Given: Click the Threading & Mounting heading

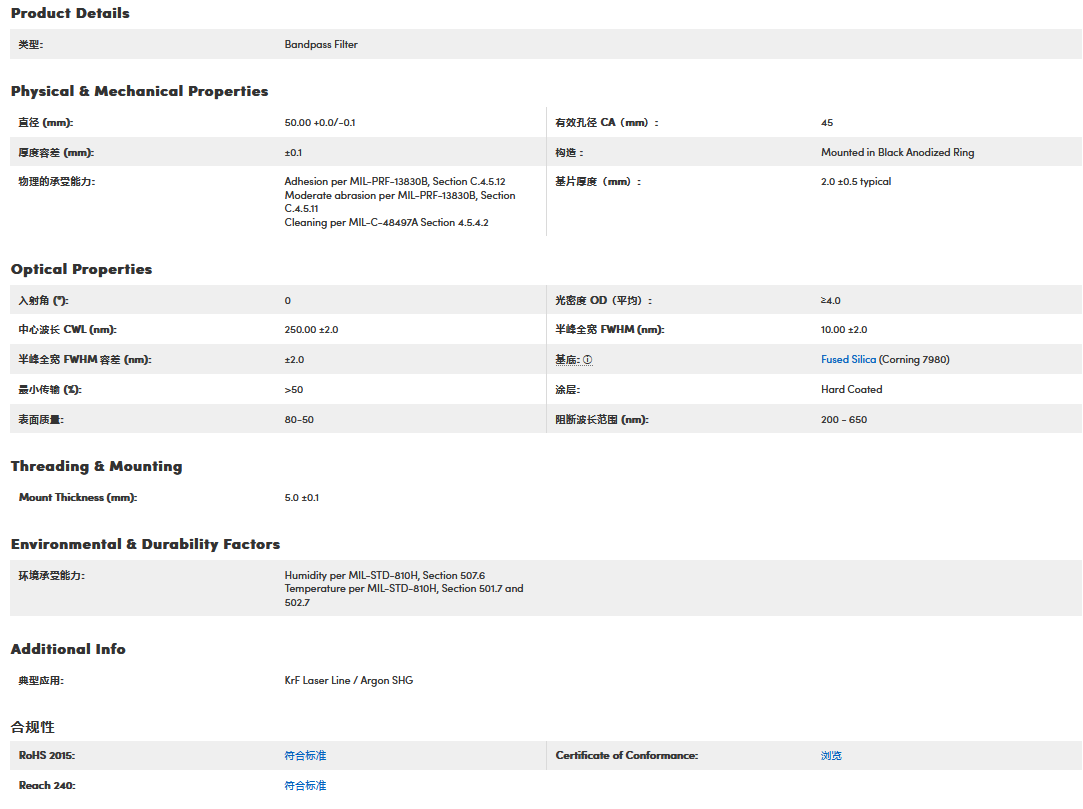Looking at the screenshot, I should (96, 466).
